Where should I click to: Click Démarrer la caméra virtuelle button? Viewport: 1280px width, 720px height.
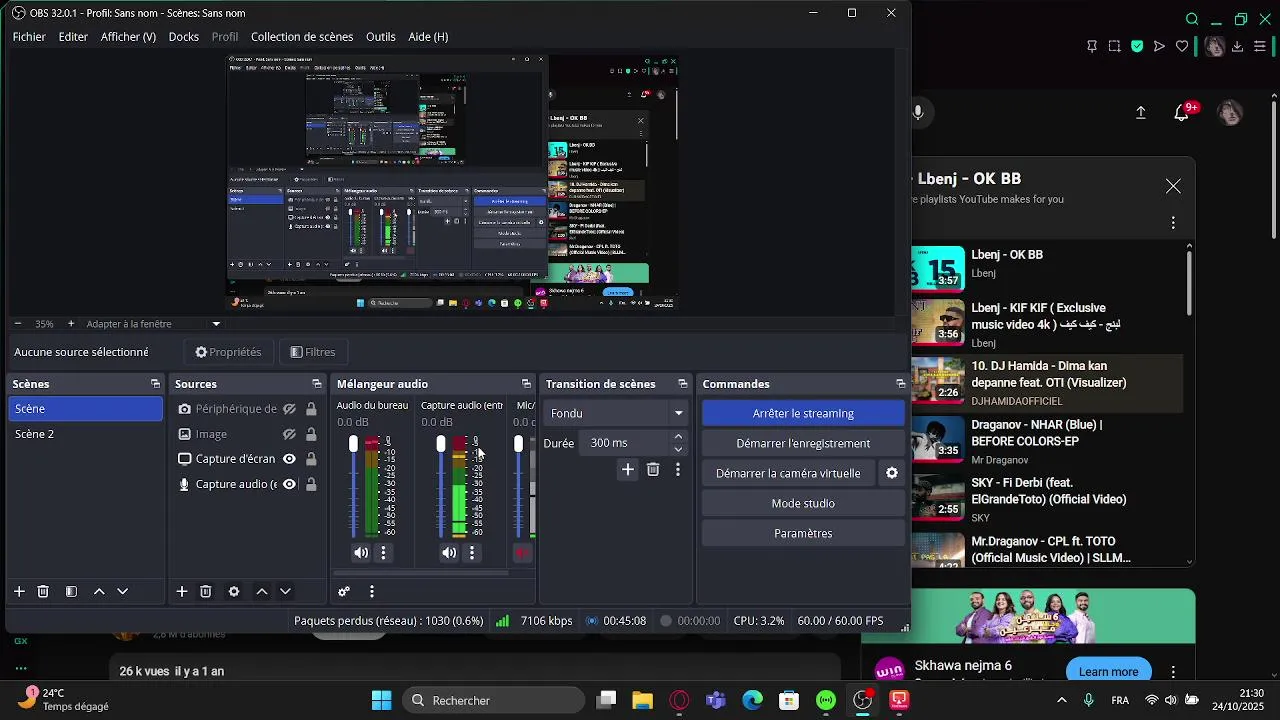pos(788,474)
